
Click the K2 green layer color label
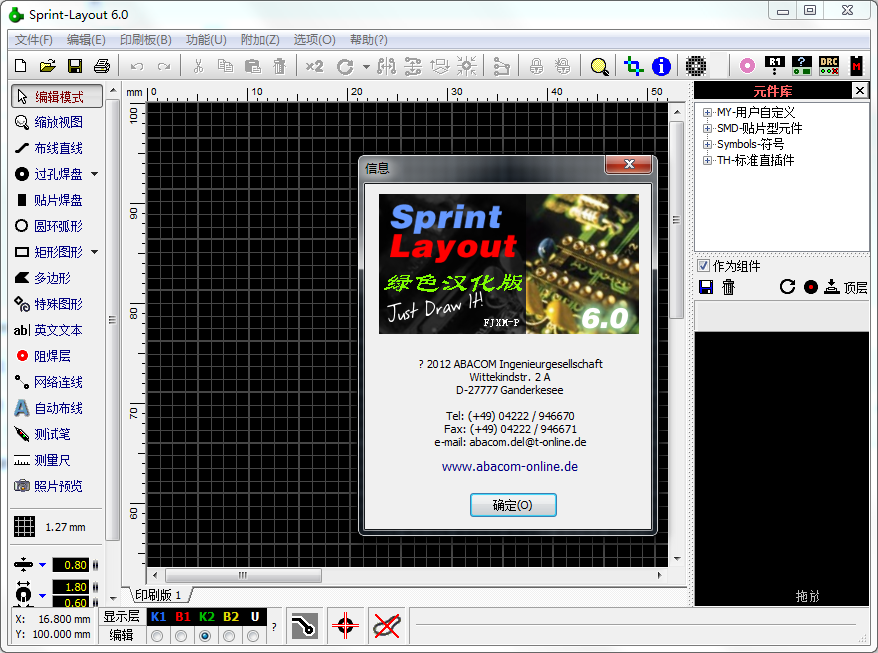[x=206, y=617]
